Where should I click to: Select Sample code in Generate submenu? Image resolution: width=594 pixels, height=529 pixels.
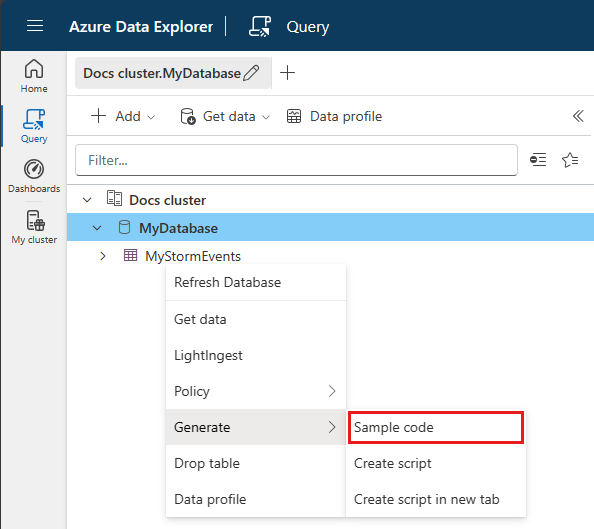[436, 427]
